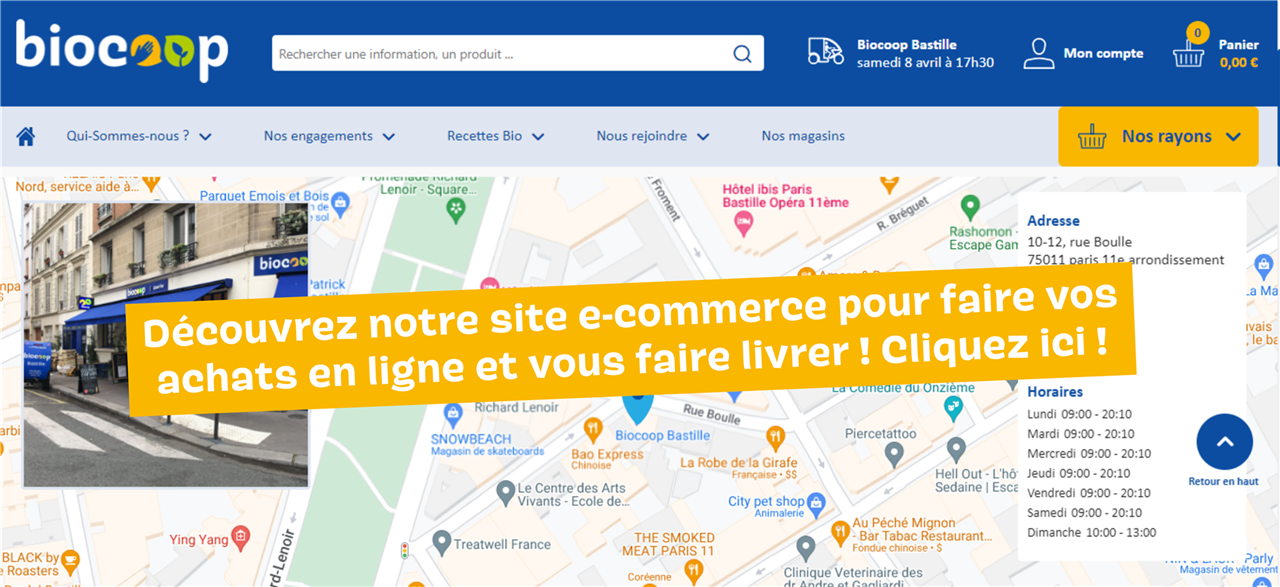1280x587 pixels.
Task: Open the Nos rayons dropdown
Action: pos(1158,137)
